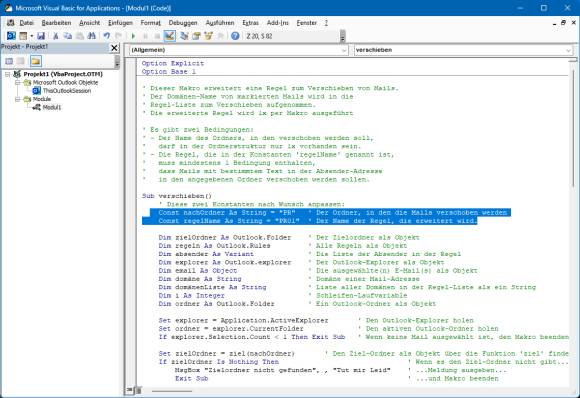Collapse the Projekt1 (VbaProject.OTM) node

coord(7,74)
